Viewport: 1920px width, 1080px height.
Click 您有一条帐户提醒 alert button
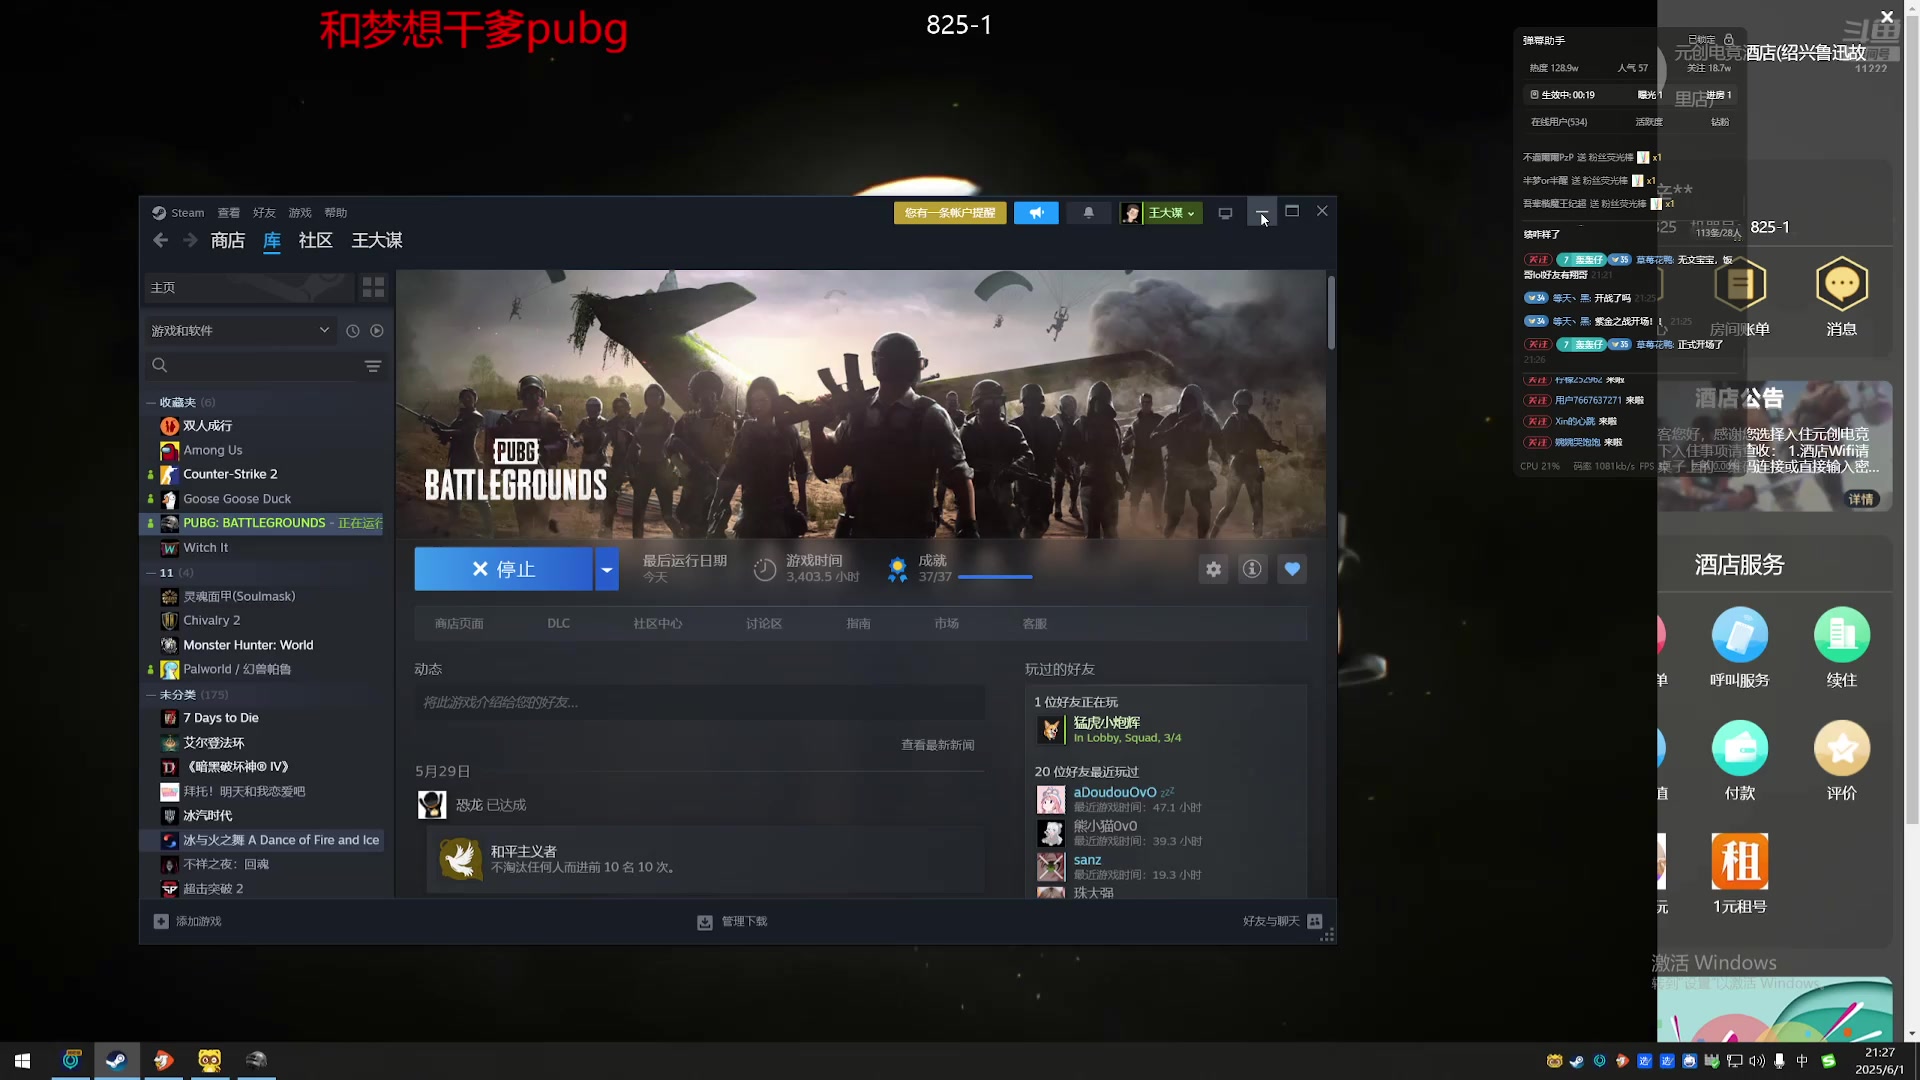pyautogui.click(x=950, y=213)
